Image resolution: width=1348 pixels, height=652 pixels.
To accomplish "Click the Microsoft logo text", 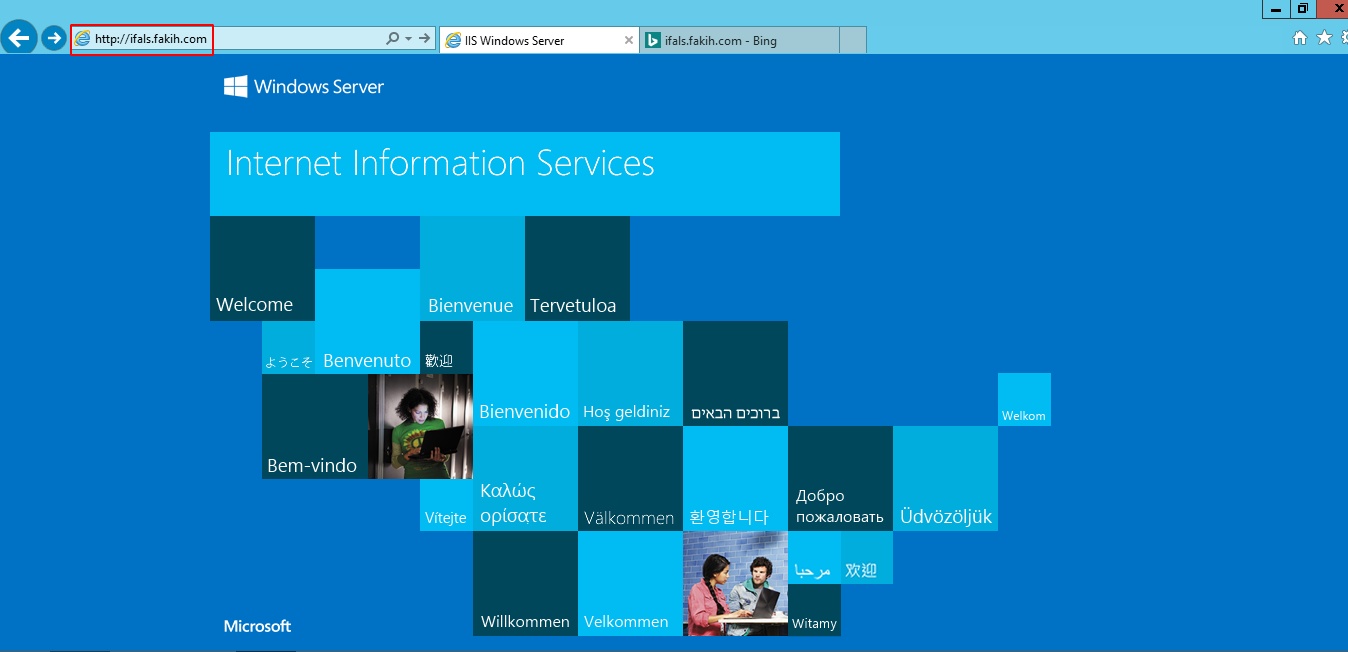I will [x=257, y=626].
